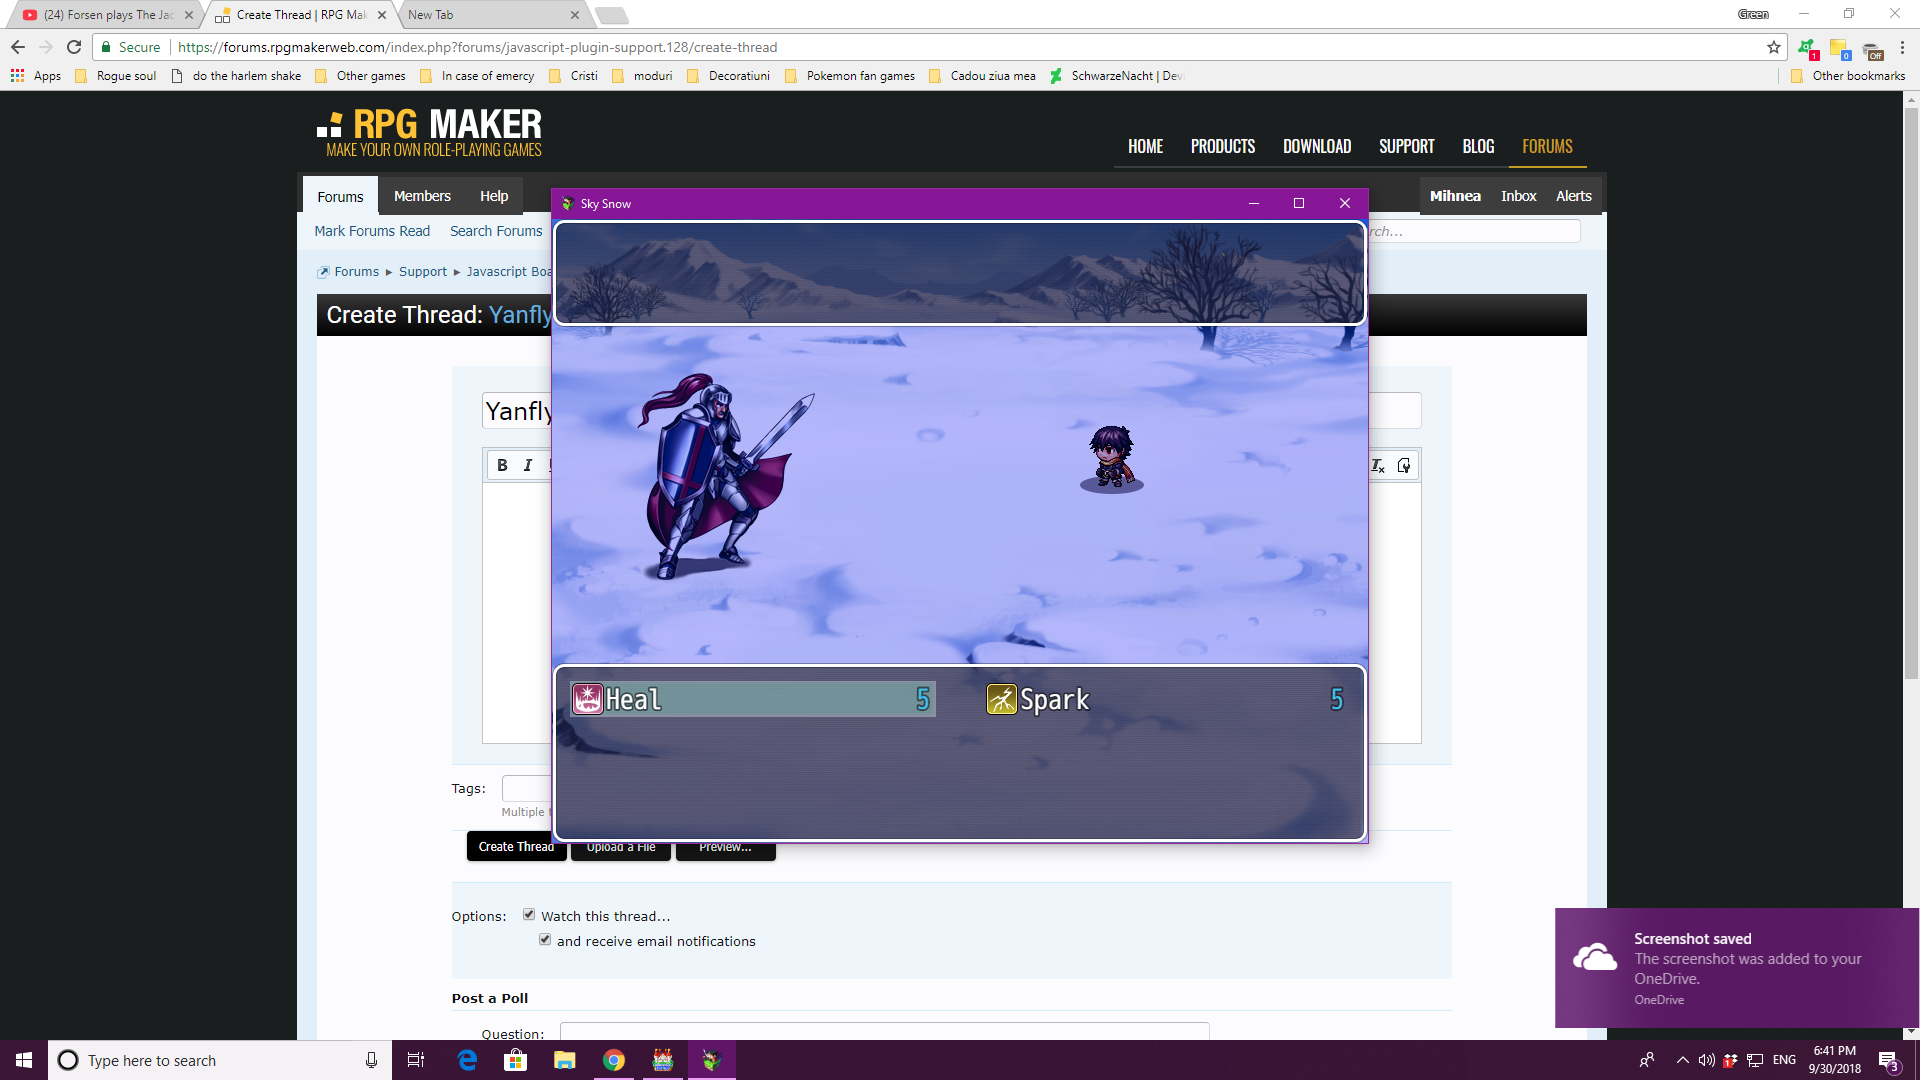Show hidden system tray icons
Image resolution: width=1920 pixels, height=1080 pixels.
click(x=1682, y=1060)
